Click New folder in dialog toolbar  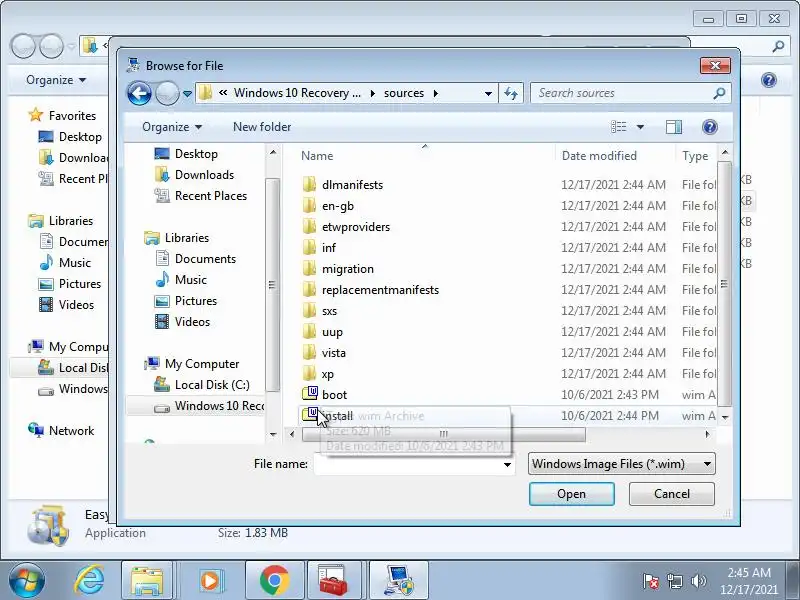coord(262,127)
